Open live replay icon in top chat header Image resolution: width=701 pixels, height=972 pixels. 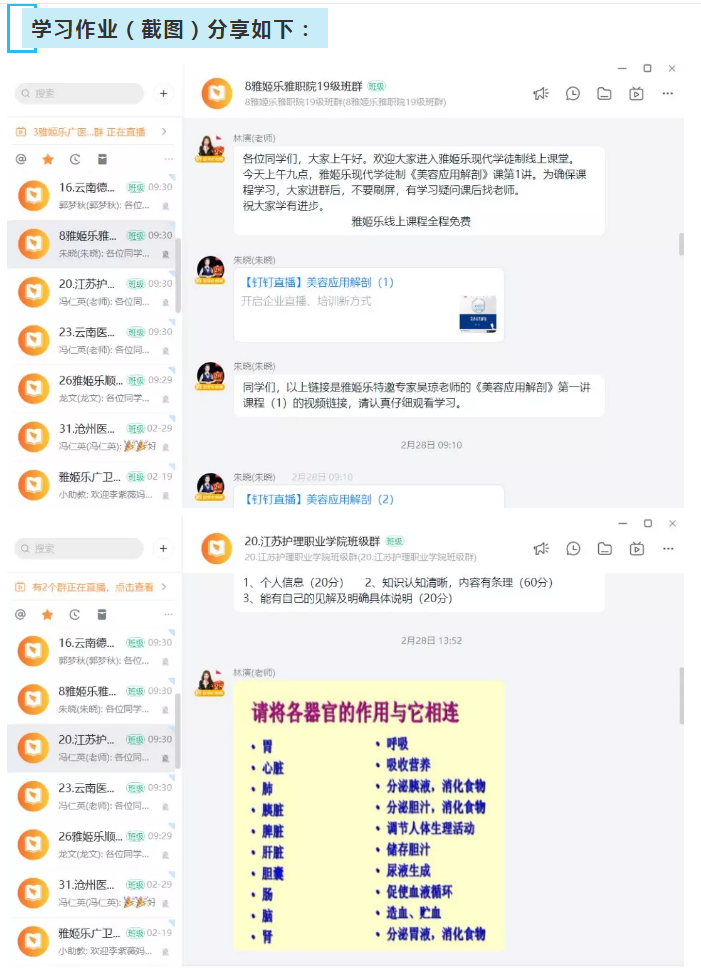636,94
